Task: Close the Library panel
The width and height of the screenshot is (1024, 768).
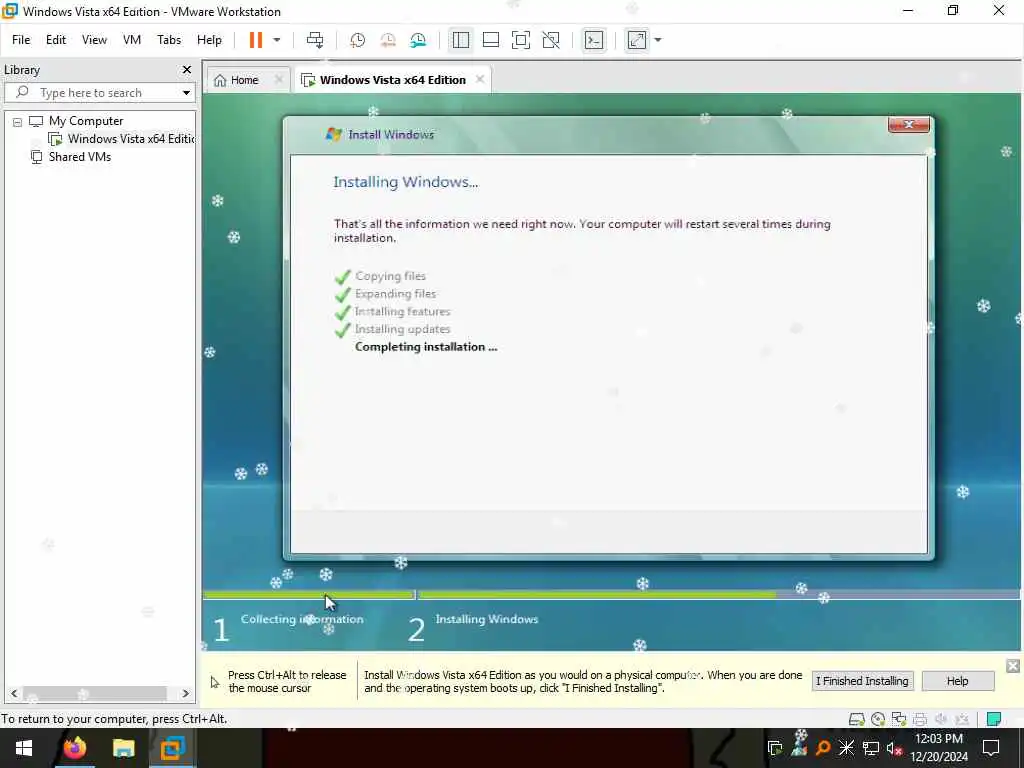Action: click(x=187, y=69)
